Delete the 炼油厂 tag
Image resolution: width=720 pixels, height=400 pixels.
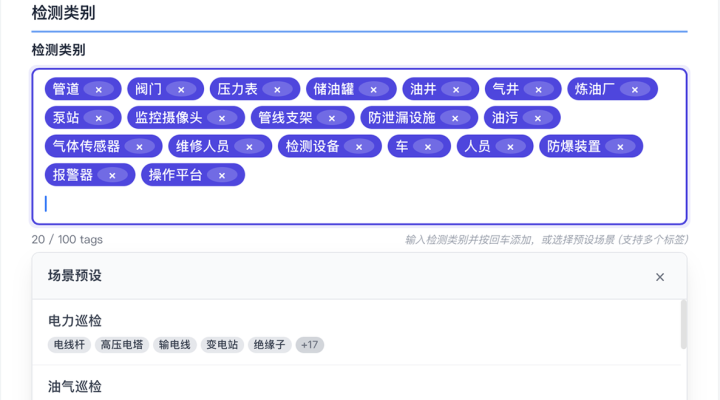[634, 90]
